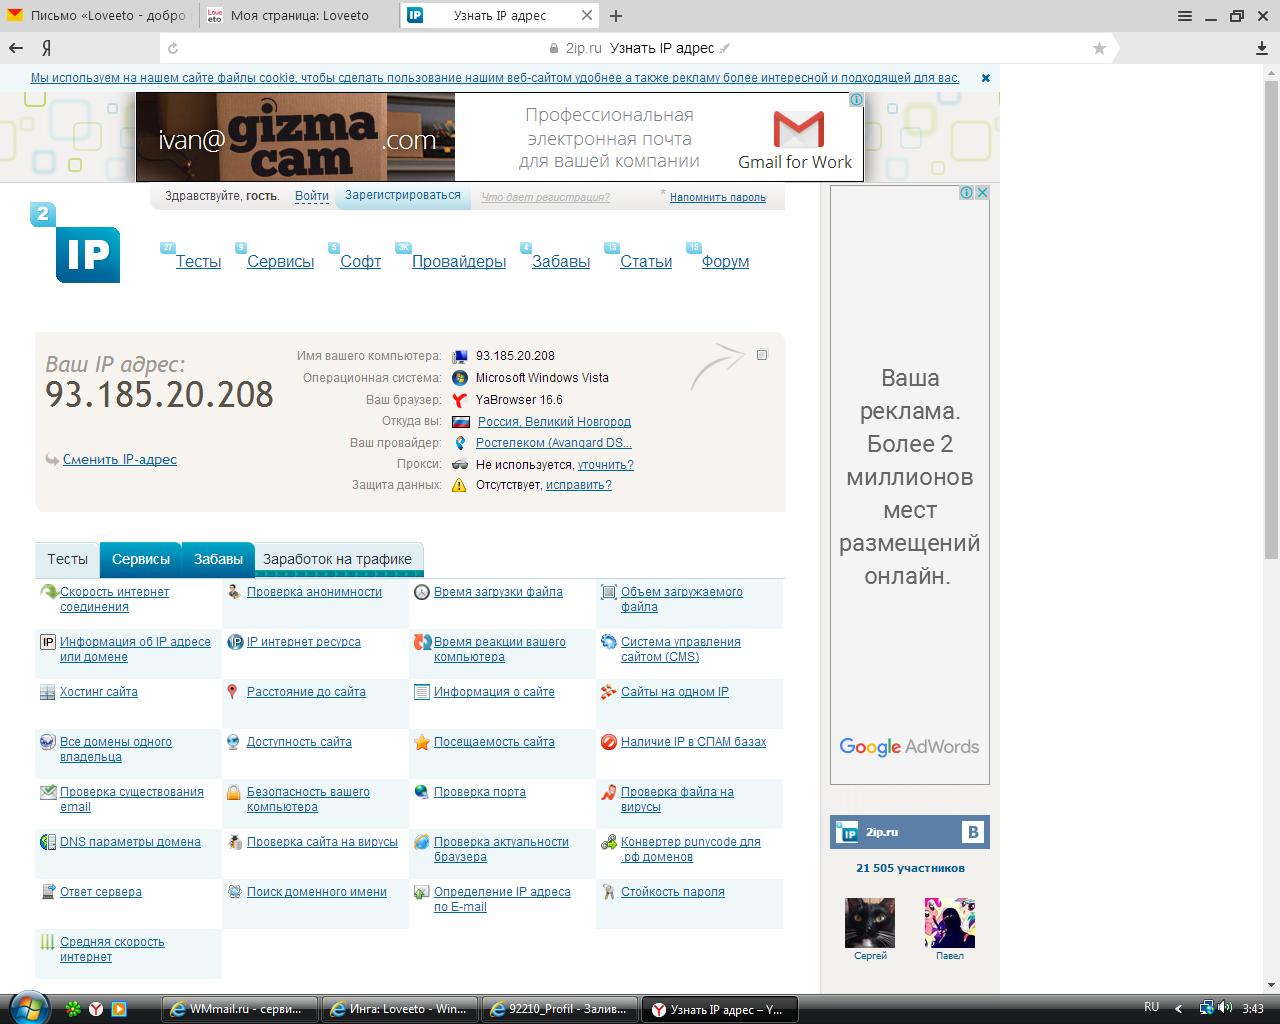Switch to 'Инга: Loveeto' taskbar window
This screenshot has width=1280, height=1024.
pos(400,1009)
